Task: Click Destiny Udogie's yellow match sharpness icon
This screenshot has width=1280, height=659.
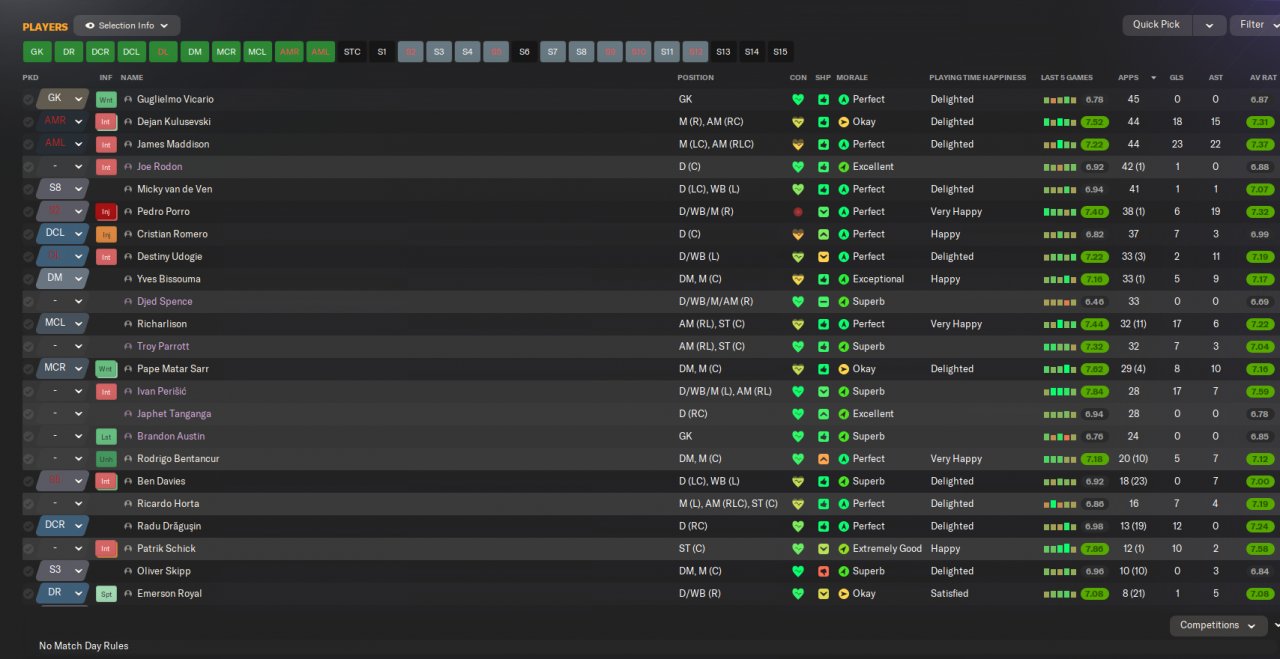Action: pos(823,257)
